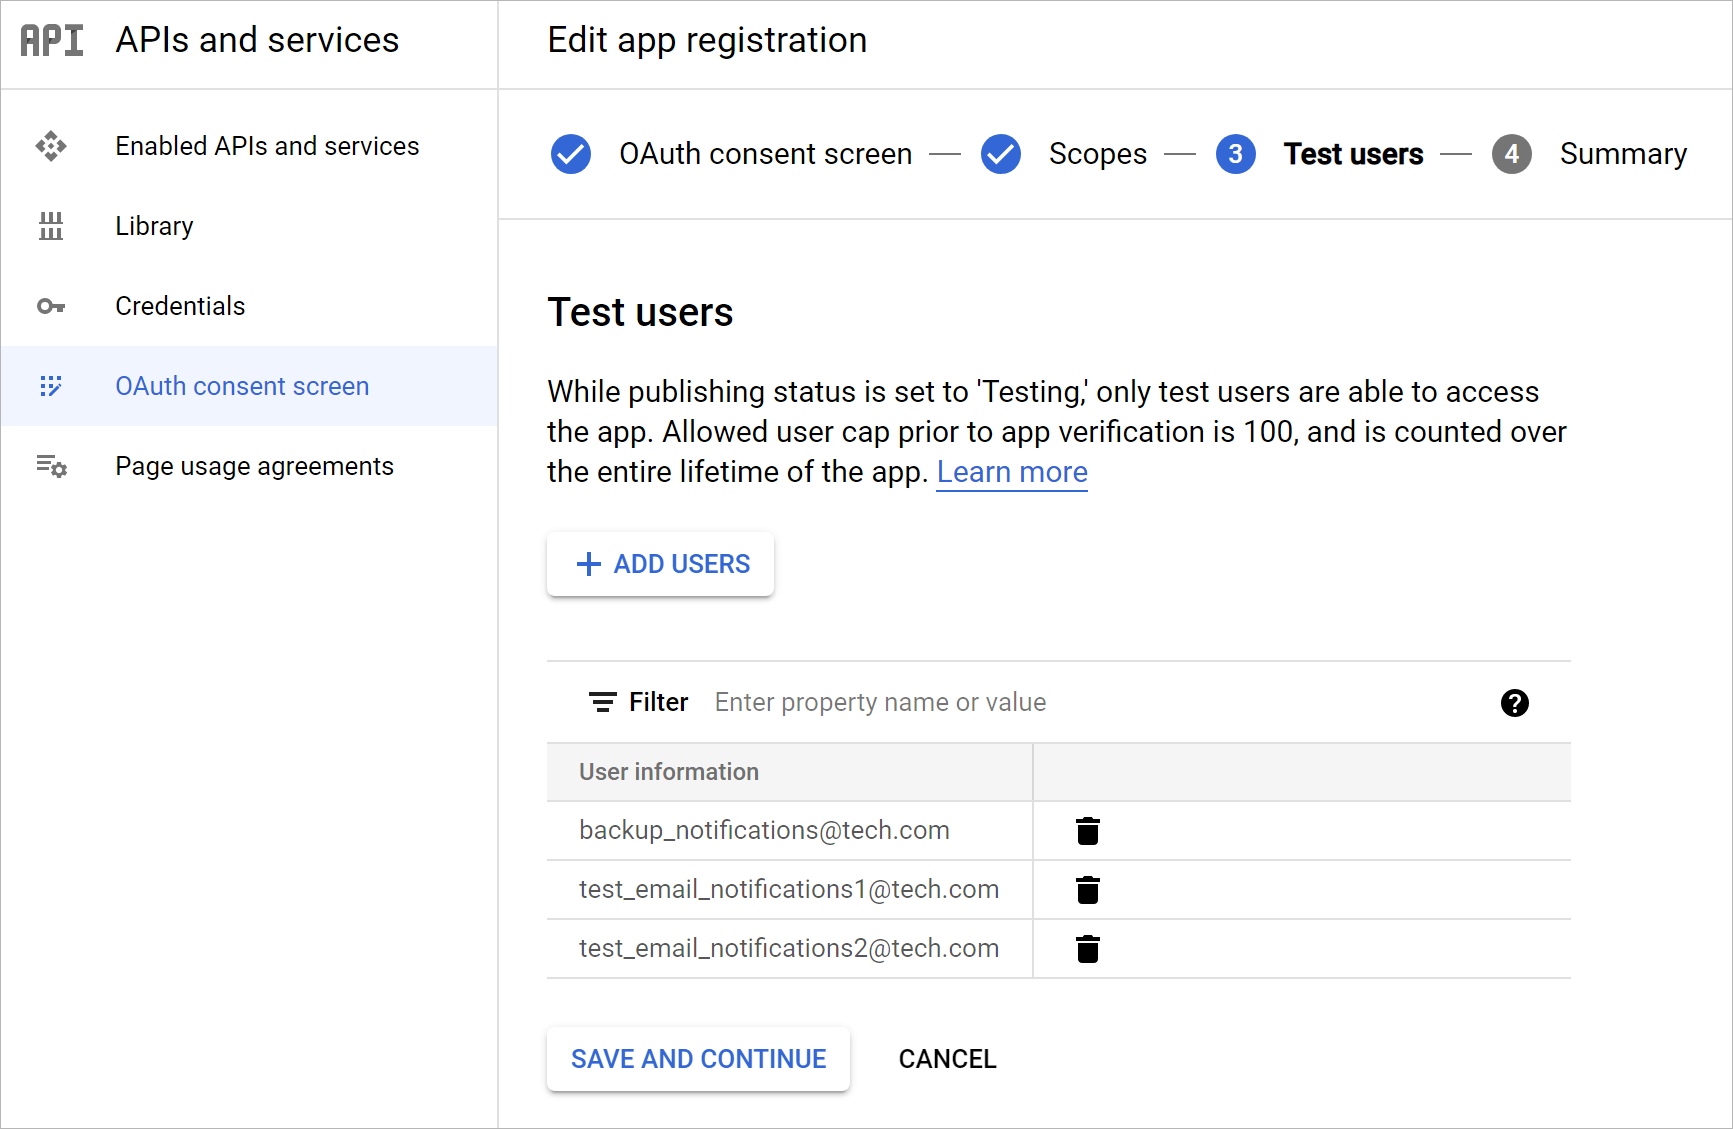The height and width of the screenshot is (1129, 1733).
Task: Open the Learn more link
Action: [x=1012, y=471]
